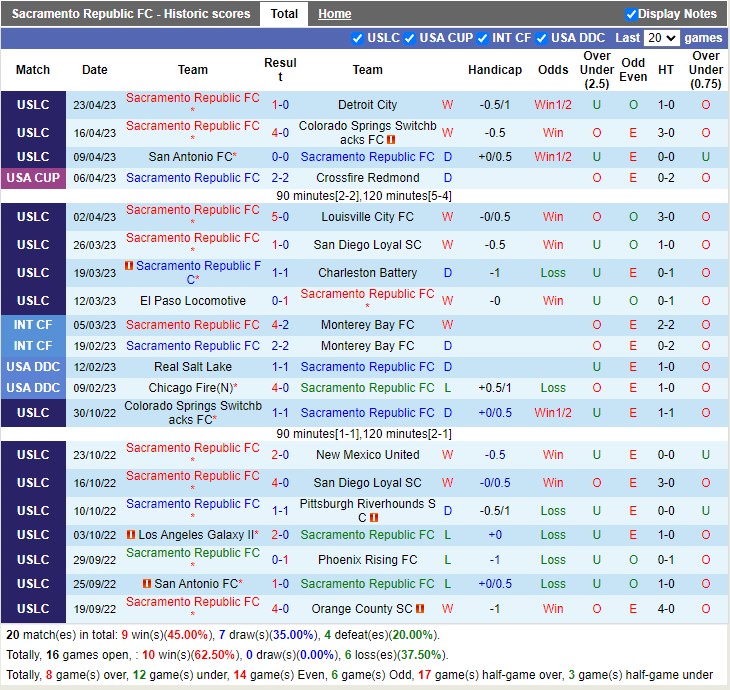Open the Real Salt Lake team link
This screenshot has height=690, width=730.
click(x=193, y=367)
